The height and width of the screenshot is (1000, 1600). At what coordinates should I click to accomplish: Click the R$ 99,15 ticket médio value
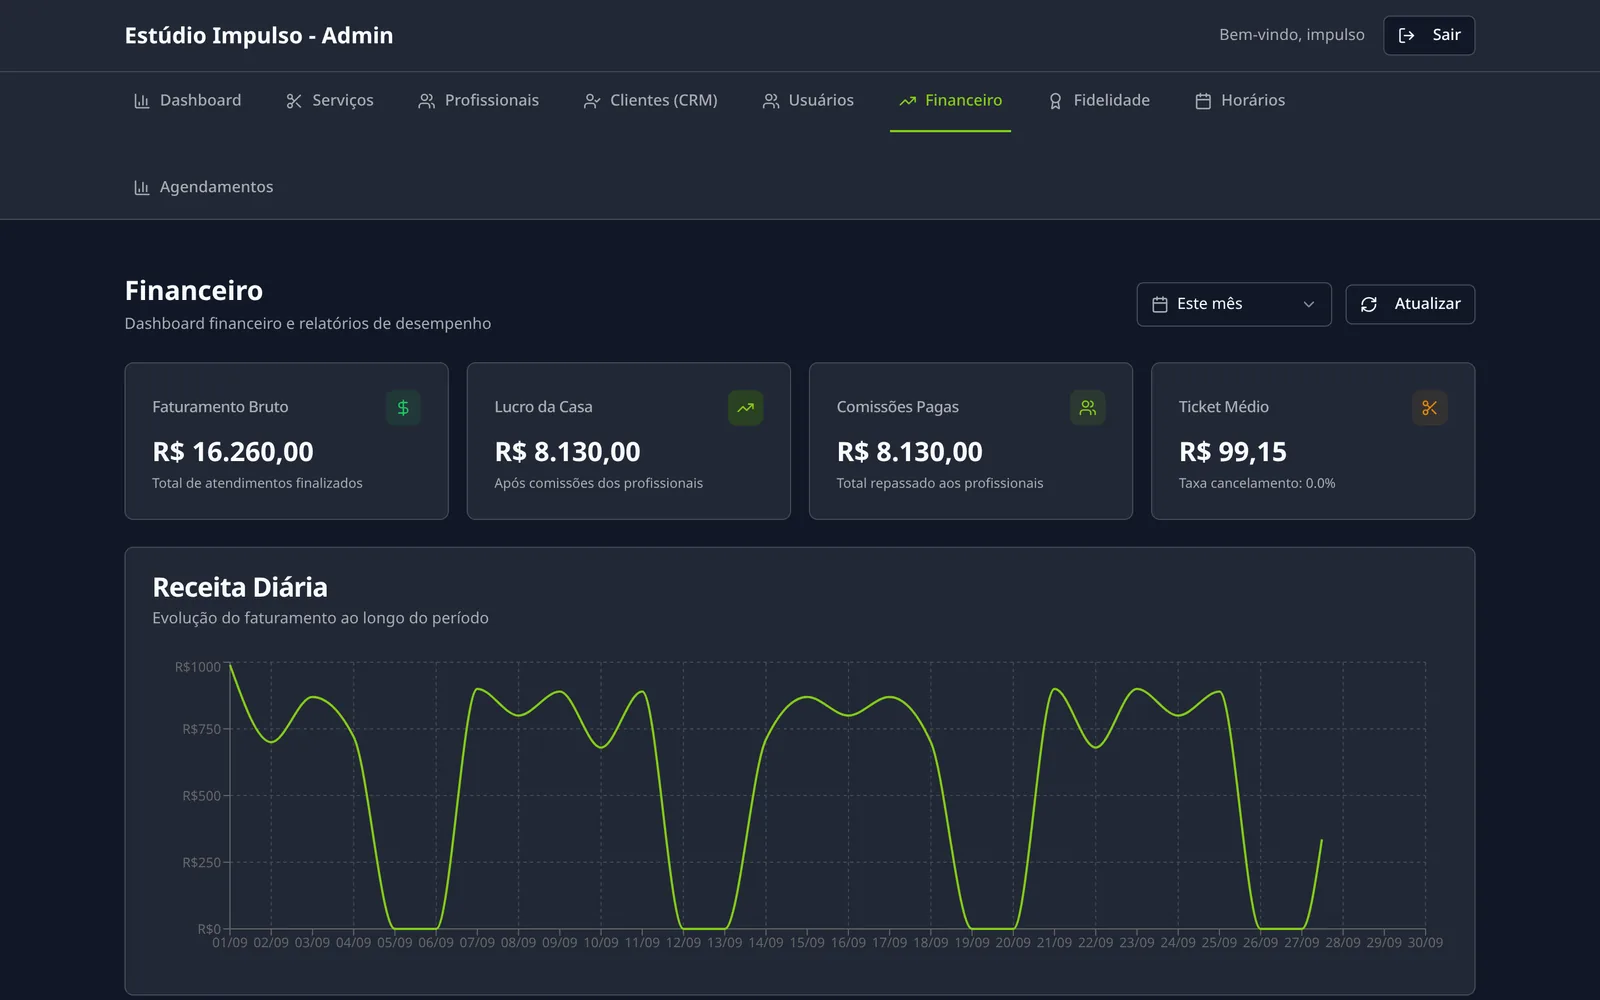click(1232, 452)
